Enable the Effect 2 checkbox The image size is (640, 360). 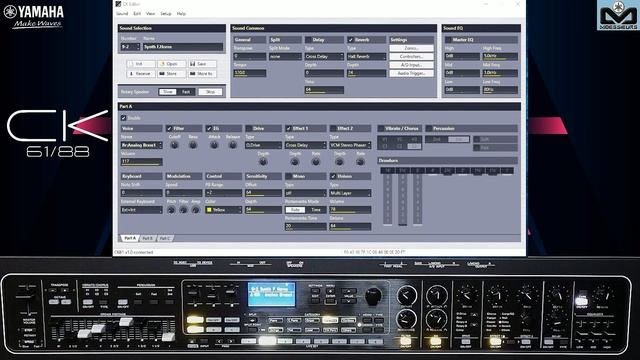333,129
